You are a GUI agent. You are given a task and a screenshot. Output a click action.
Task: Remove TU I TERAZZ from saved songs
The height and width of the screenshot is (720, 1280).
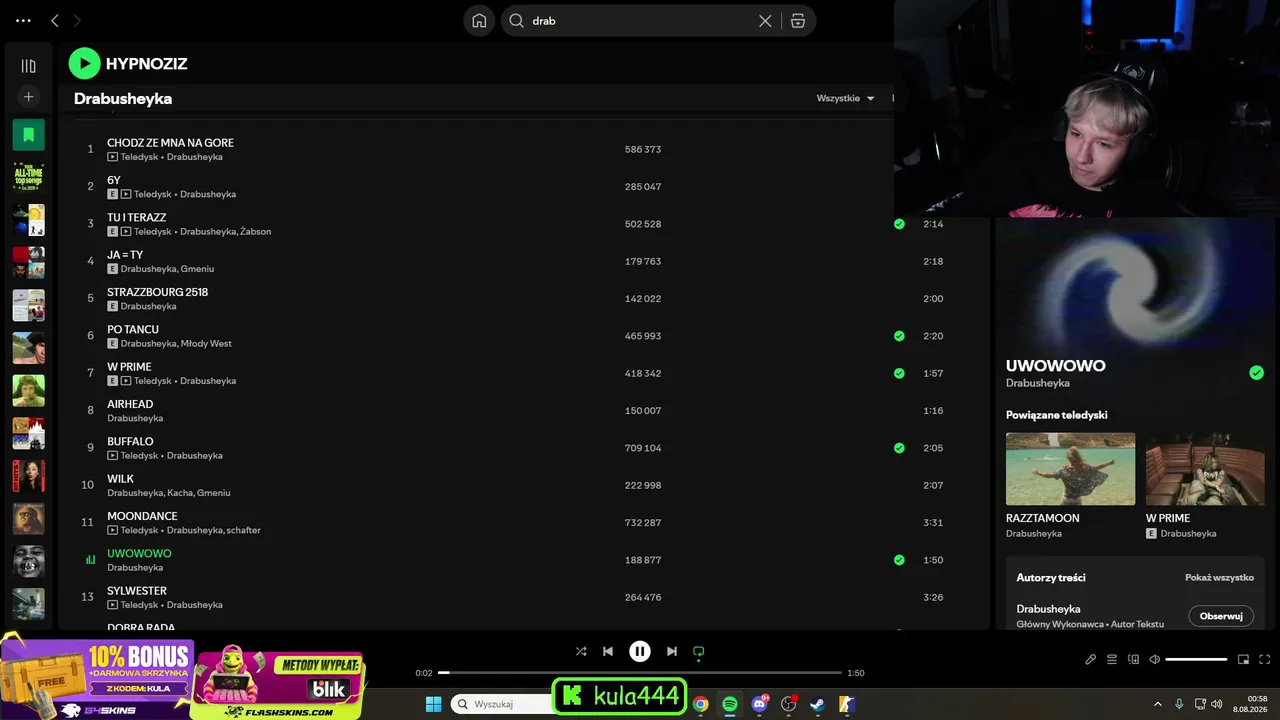(899, 224)
